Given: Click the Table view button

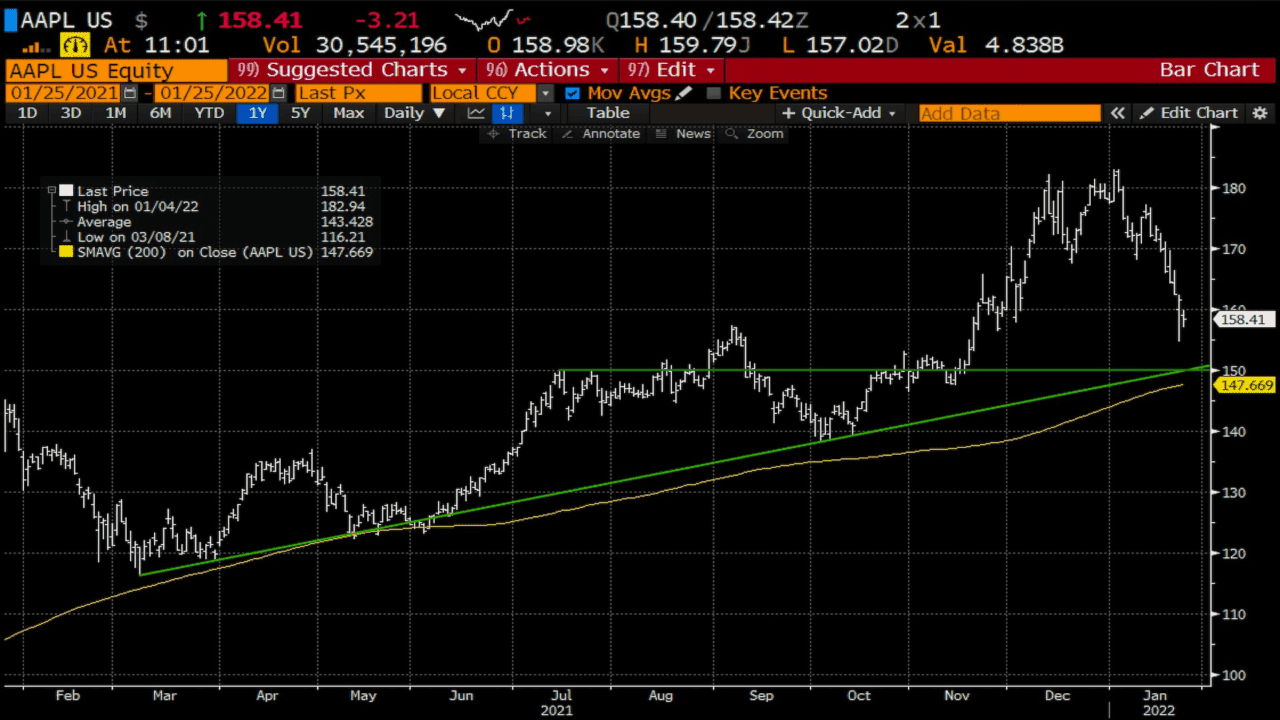Looking at the screenshot, I should pyautogui.click(x=608, y=113).
